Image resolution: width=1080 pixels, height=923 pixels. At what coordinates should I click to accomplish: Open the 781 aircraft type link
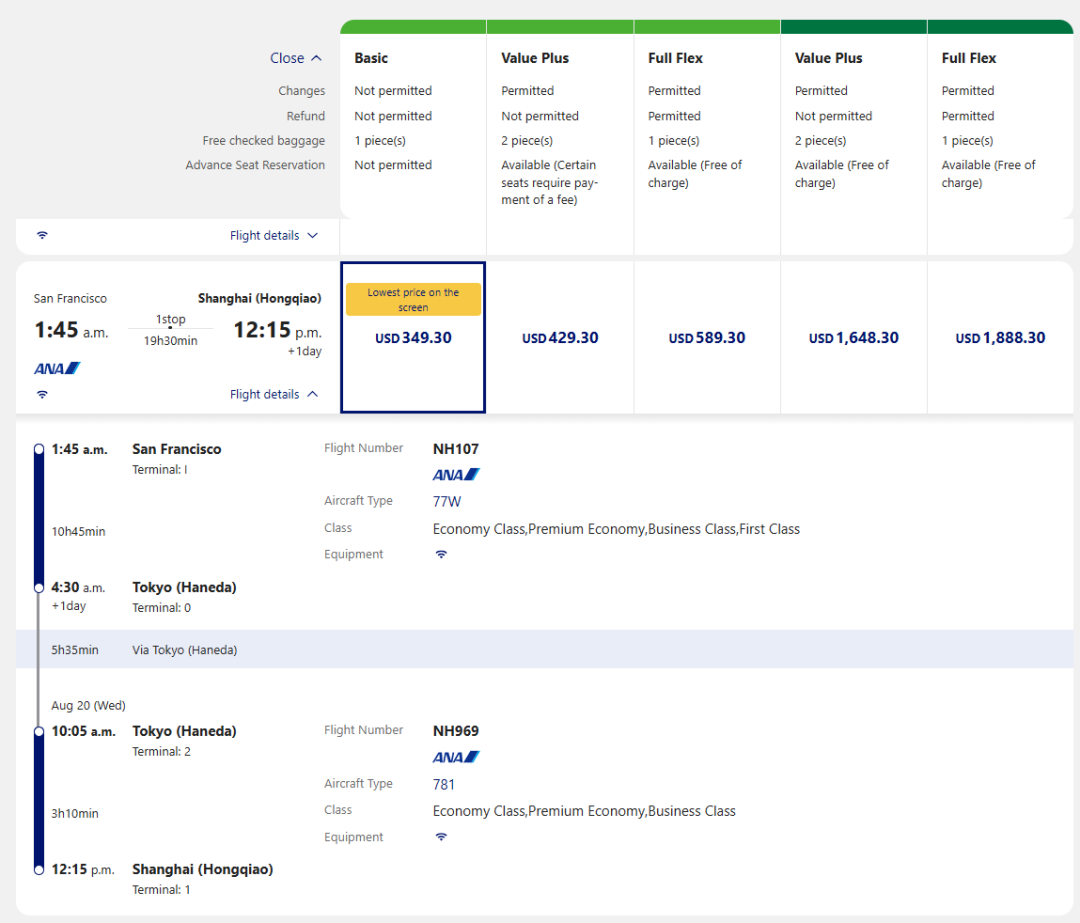[444, 784]
